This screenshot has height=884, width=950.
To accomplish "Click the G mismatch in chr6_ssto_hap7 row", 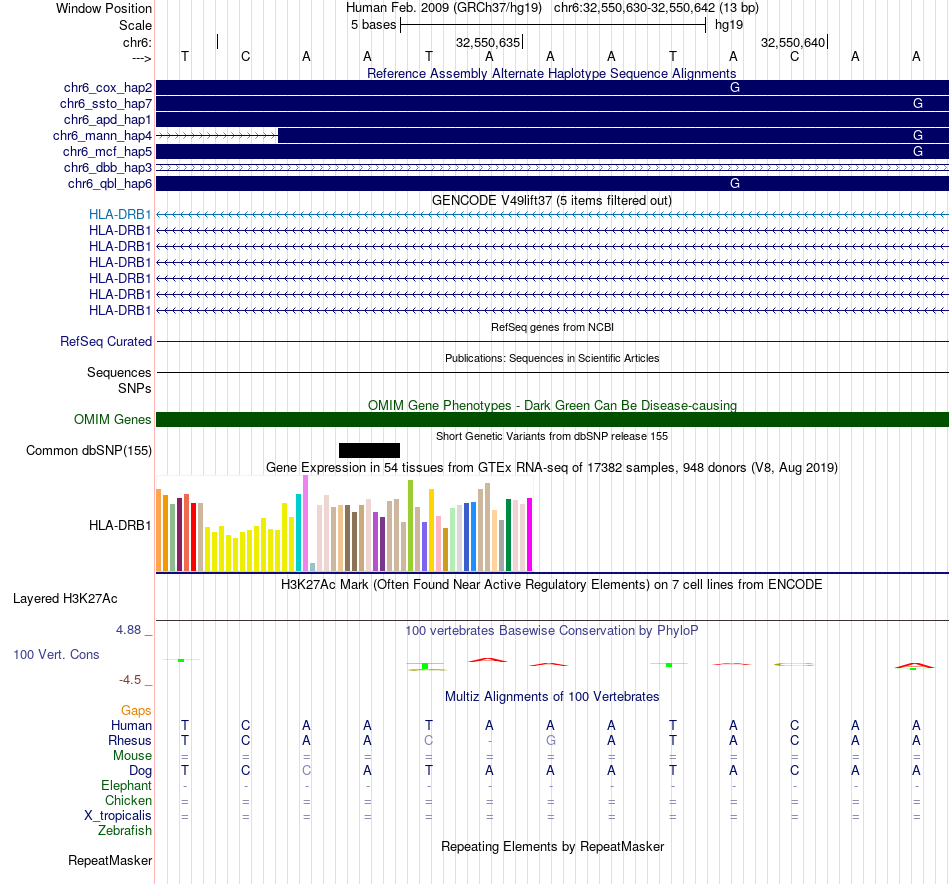I will click(918, 104).
